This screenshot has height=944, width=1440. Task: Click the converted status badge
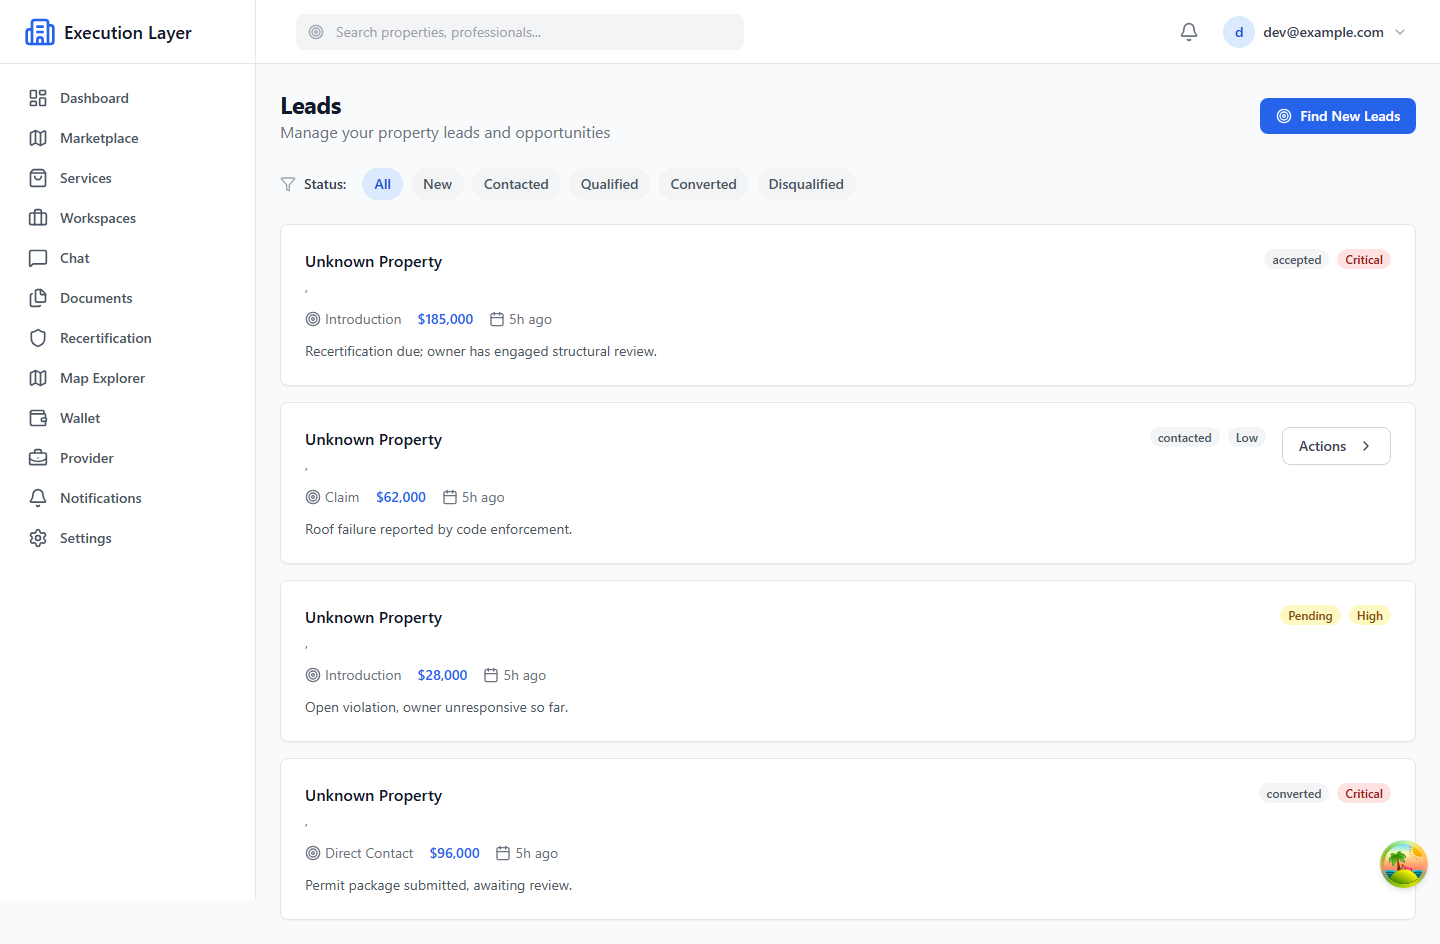pos(1294,794)
